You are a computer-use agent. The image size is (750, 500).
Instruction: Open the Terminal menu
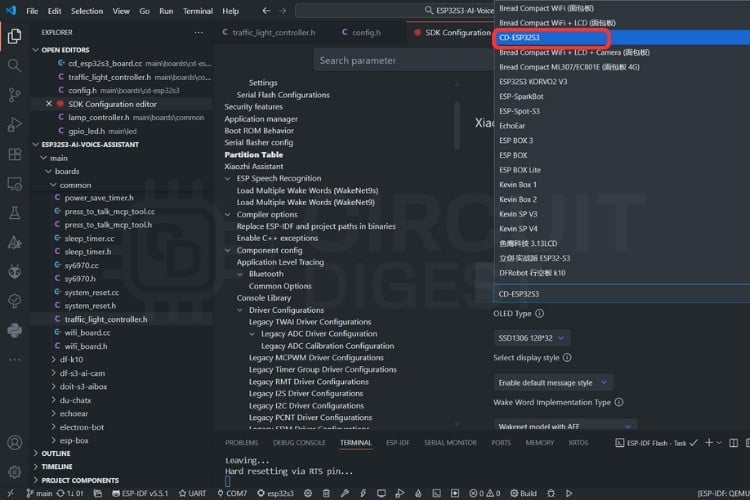pos(198,11)
